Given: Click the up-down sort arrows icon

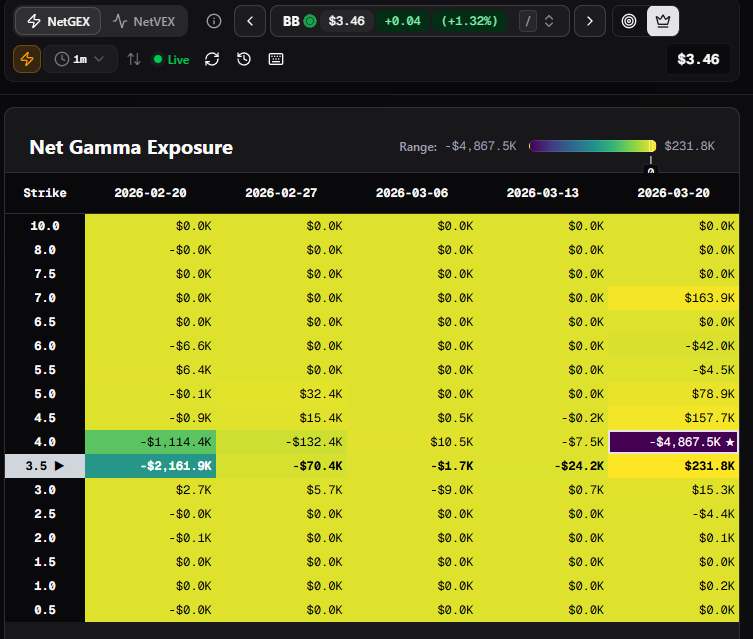Looking at the screenshot, I should click(x=134, y=59).
